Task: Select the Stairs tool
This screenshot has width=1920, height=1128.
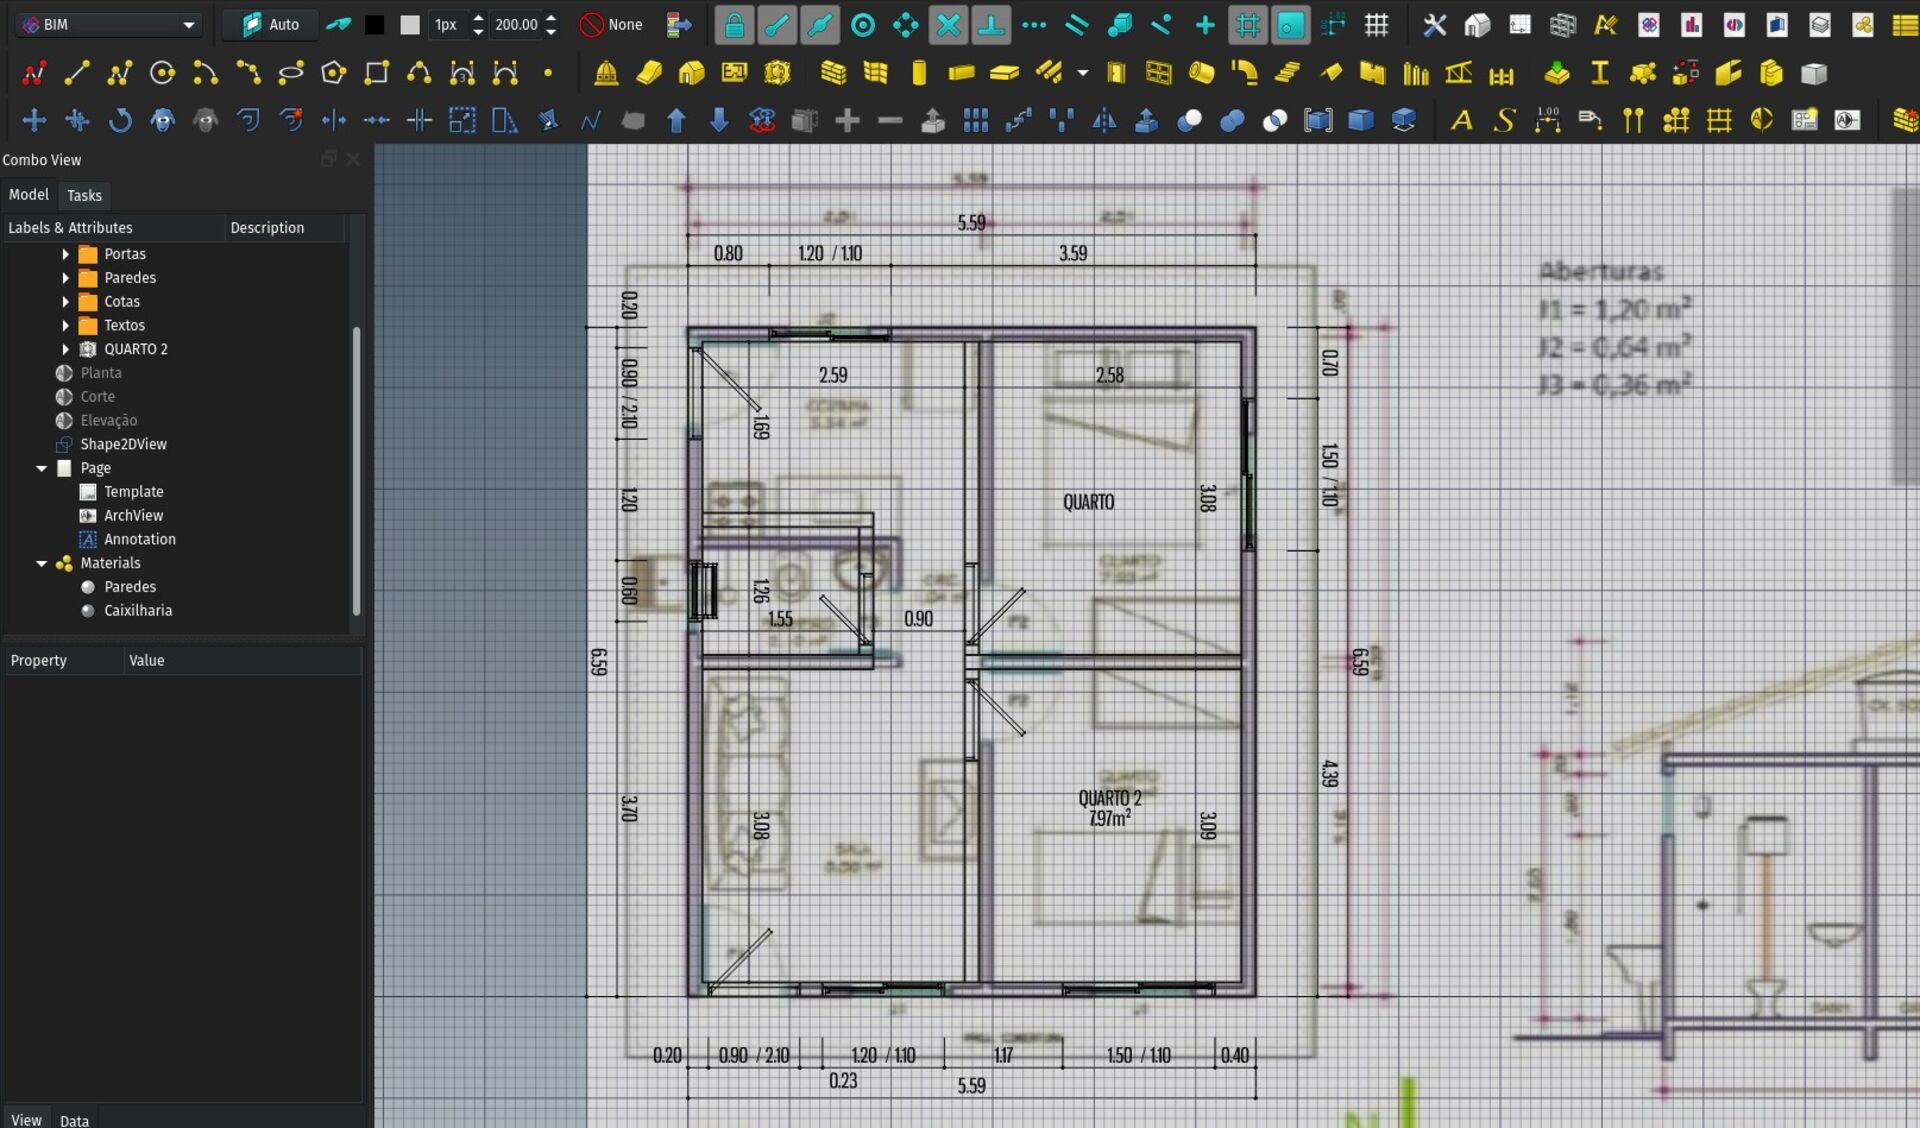Action: pos(1287,73)
